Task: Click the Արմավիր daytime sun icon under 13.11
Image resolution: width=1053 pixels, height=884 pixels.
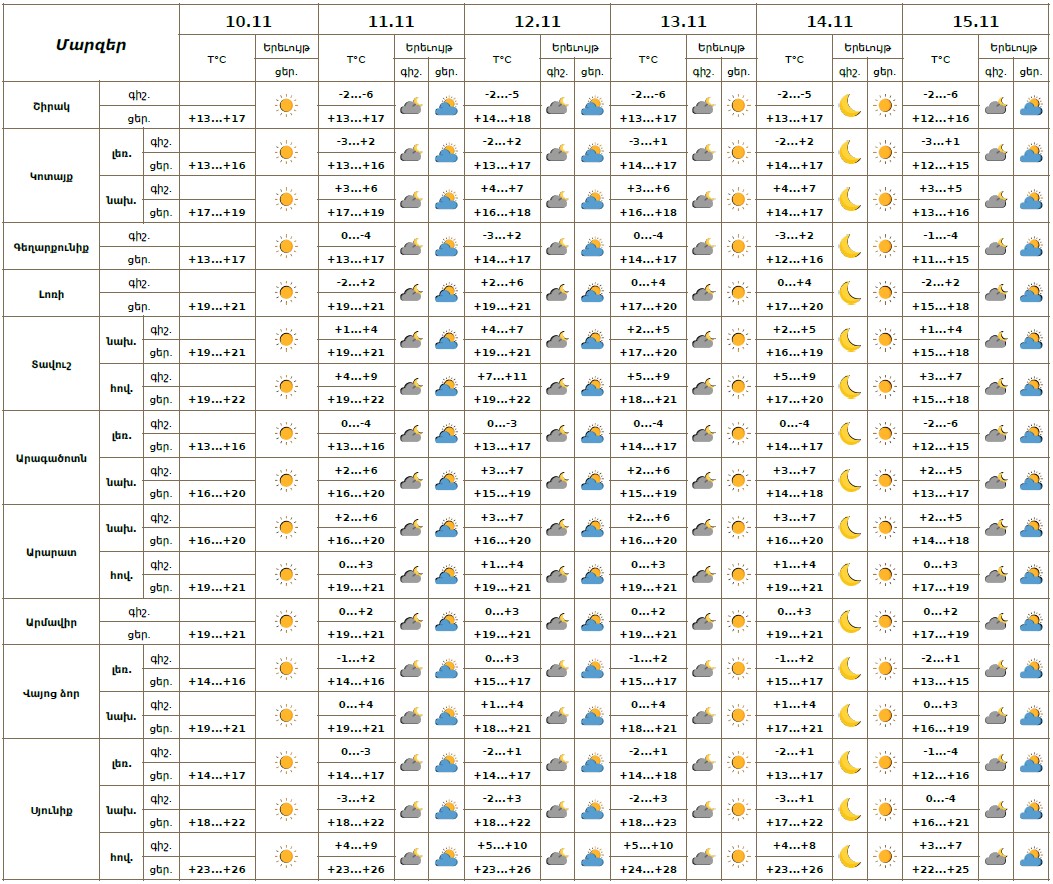Action: (738, 622)
